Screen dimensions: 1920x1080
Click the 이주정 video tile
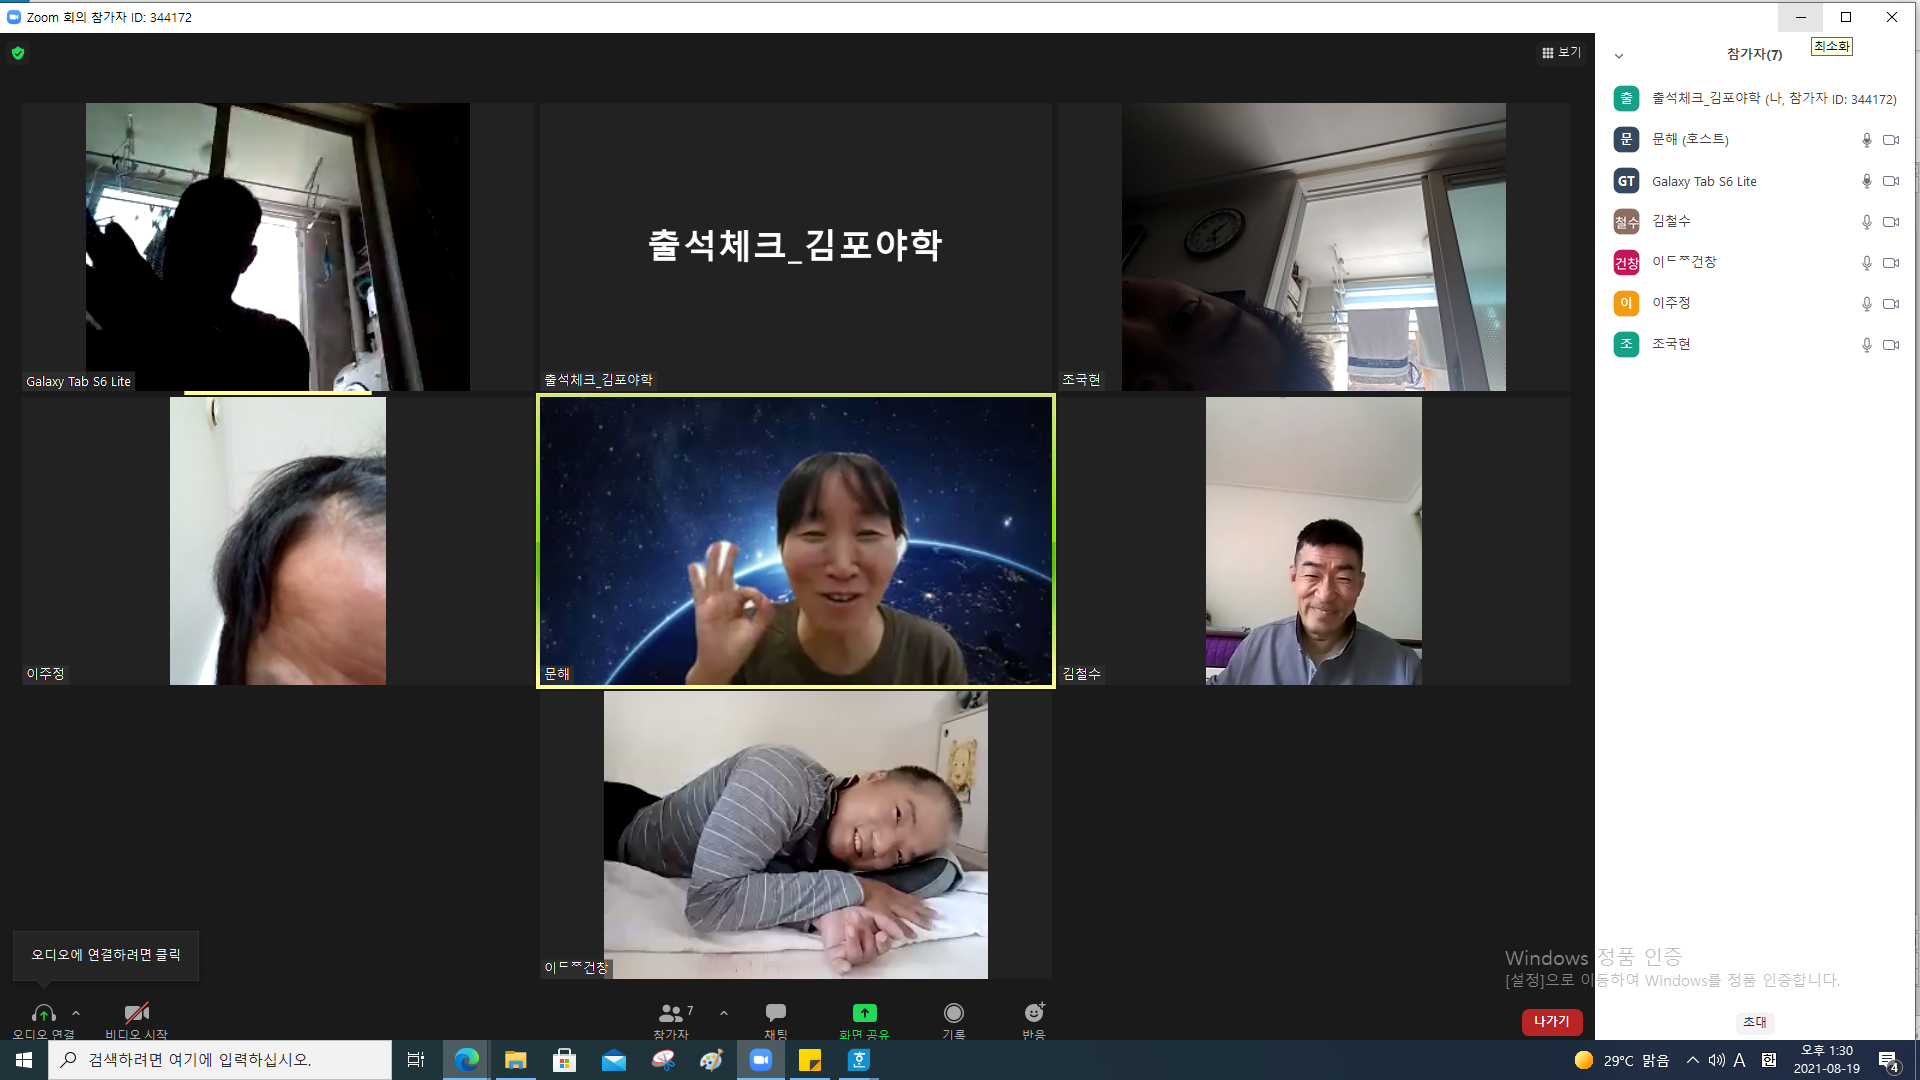pos(278,541)
